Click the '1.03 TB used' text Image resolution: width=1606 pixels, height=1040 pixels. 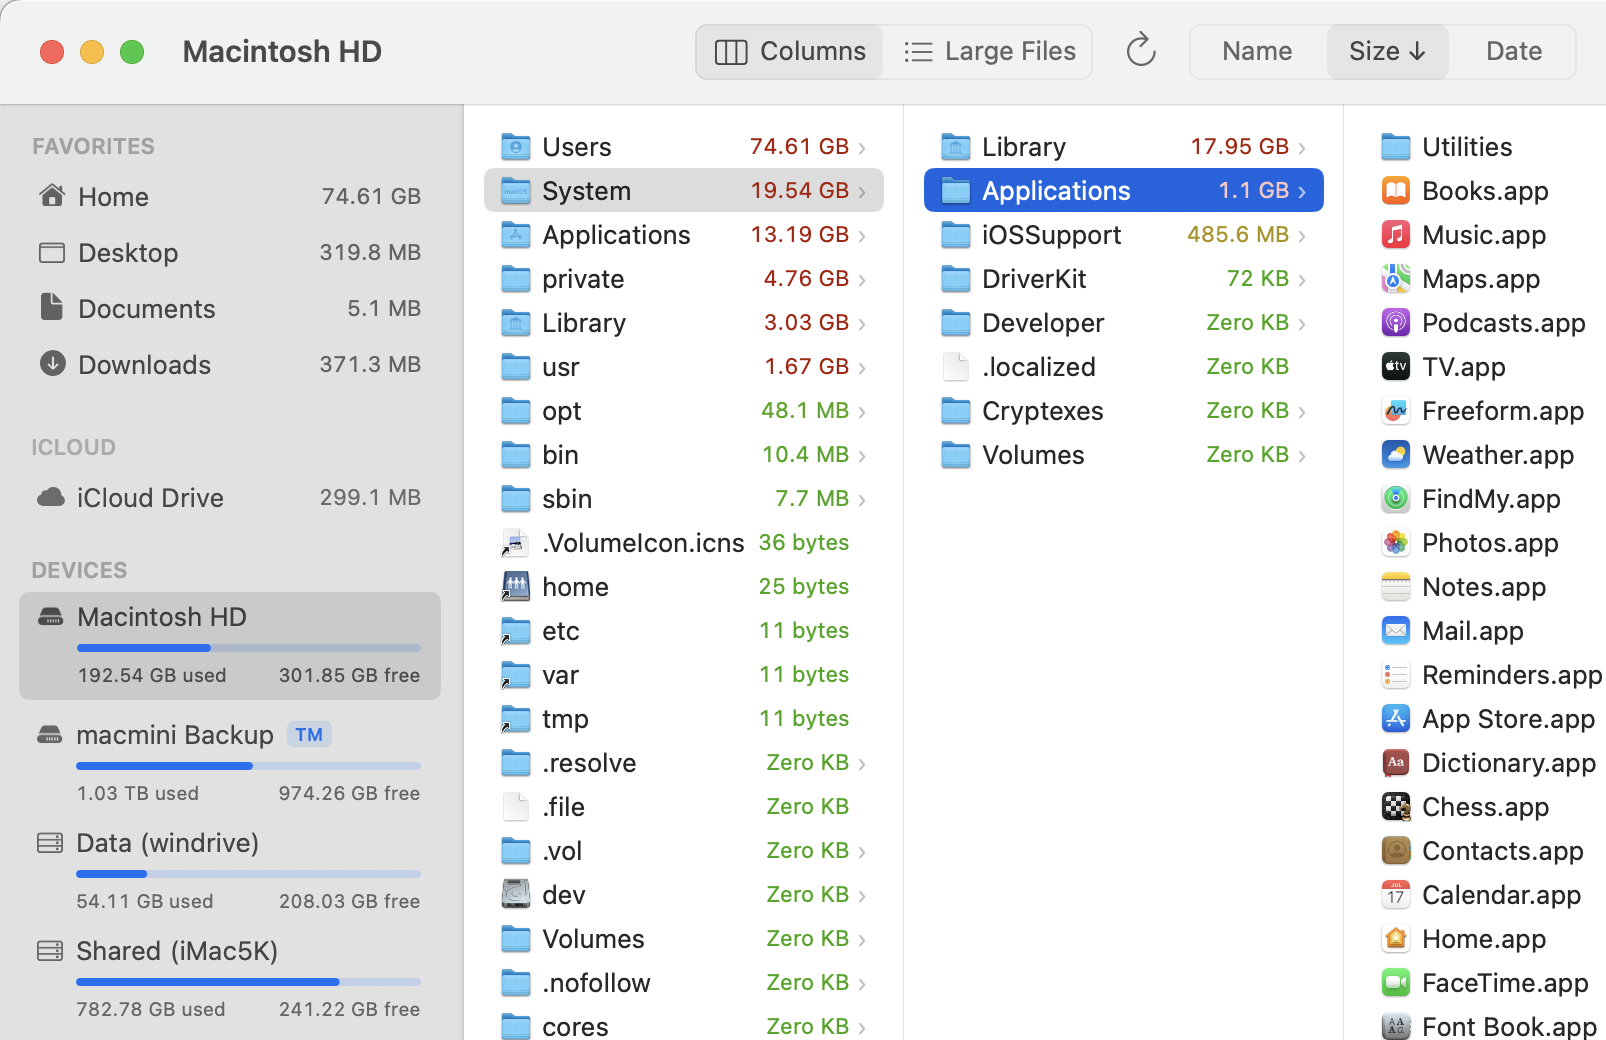click(x=138, y=793)
